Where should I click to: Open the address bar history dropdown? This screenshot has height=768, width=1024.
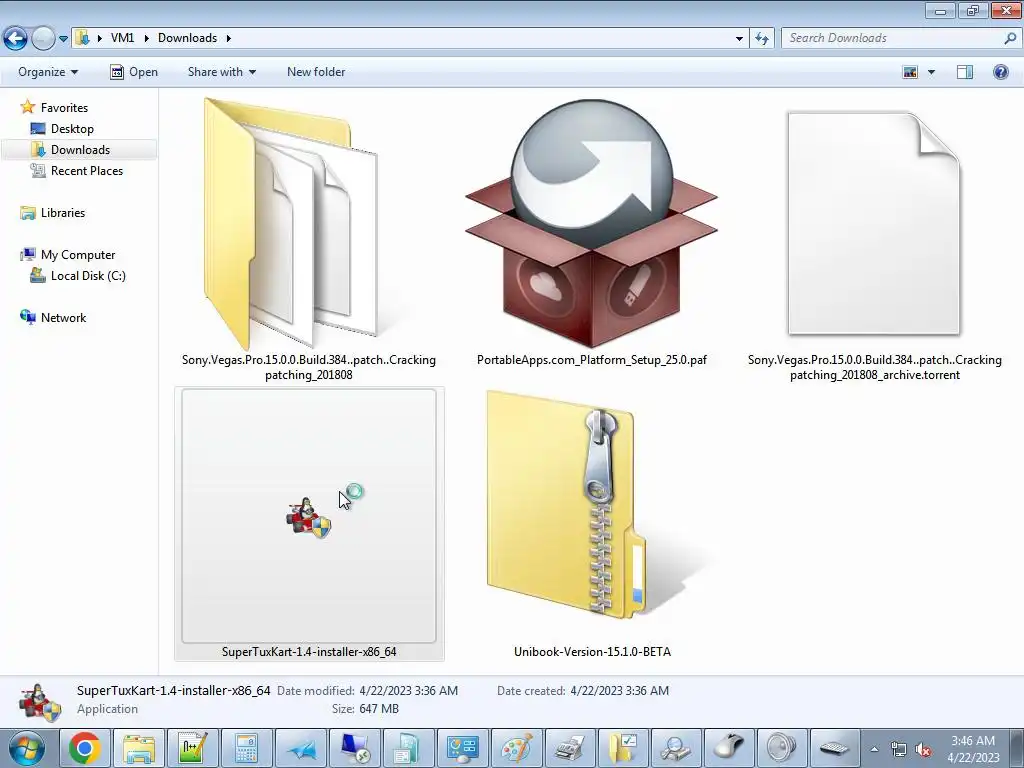(739, 38)
